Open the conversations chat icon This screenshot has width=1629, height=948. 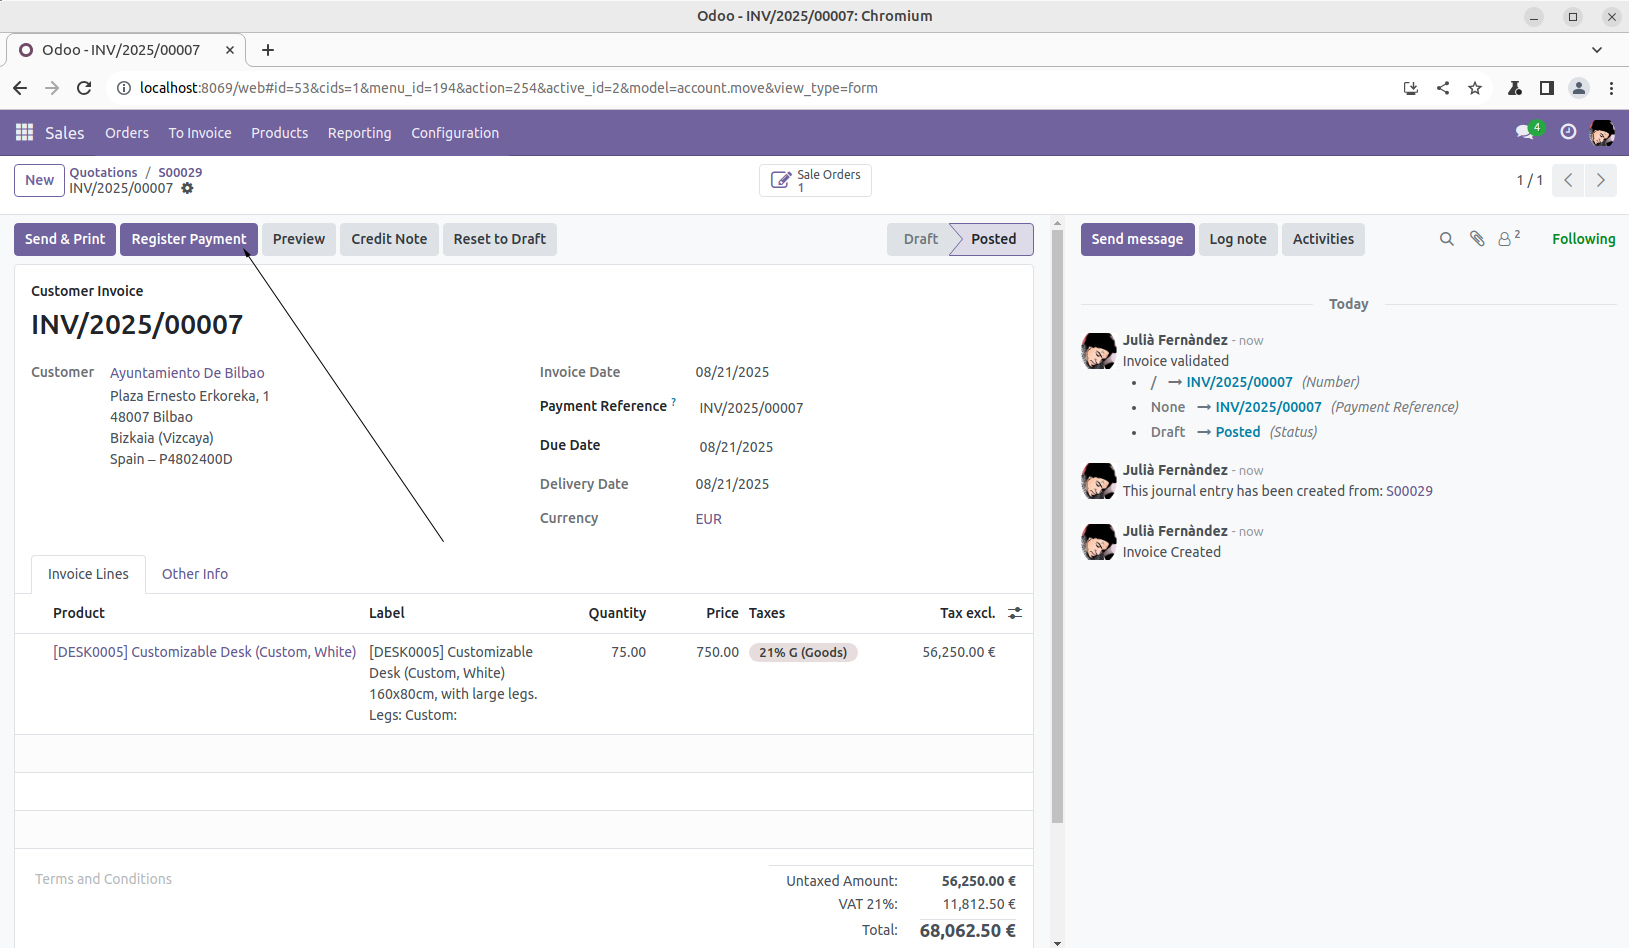click(x=1525, y=132)
